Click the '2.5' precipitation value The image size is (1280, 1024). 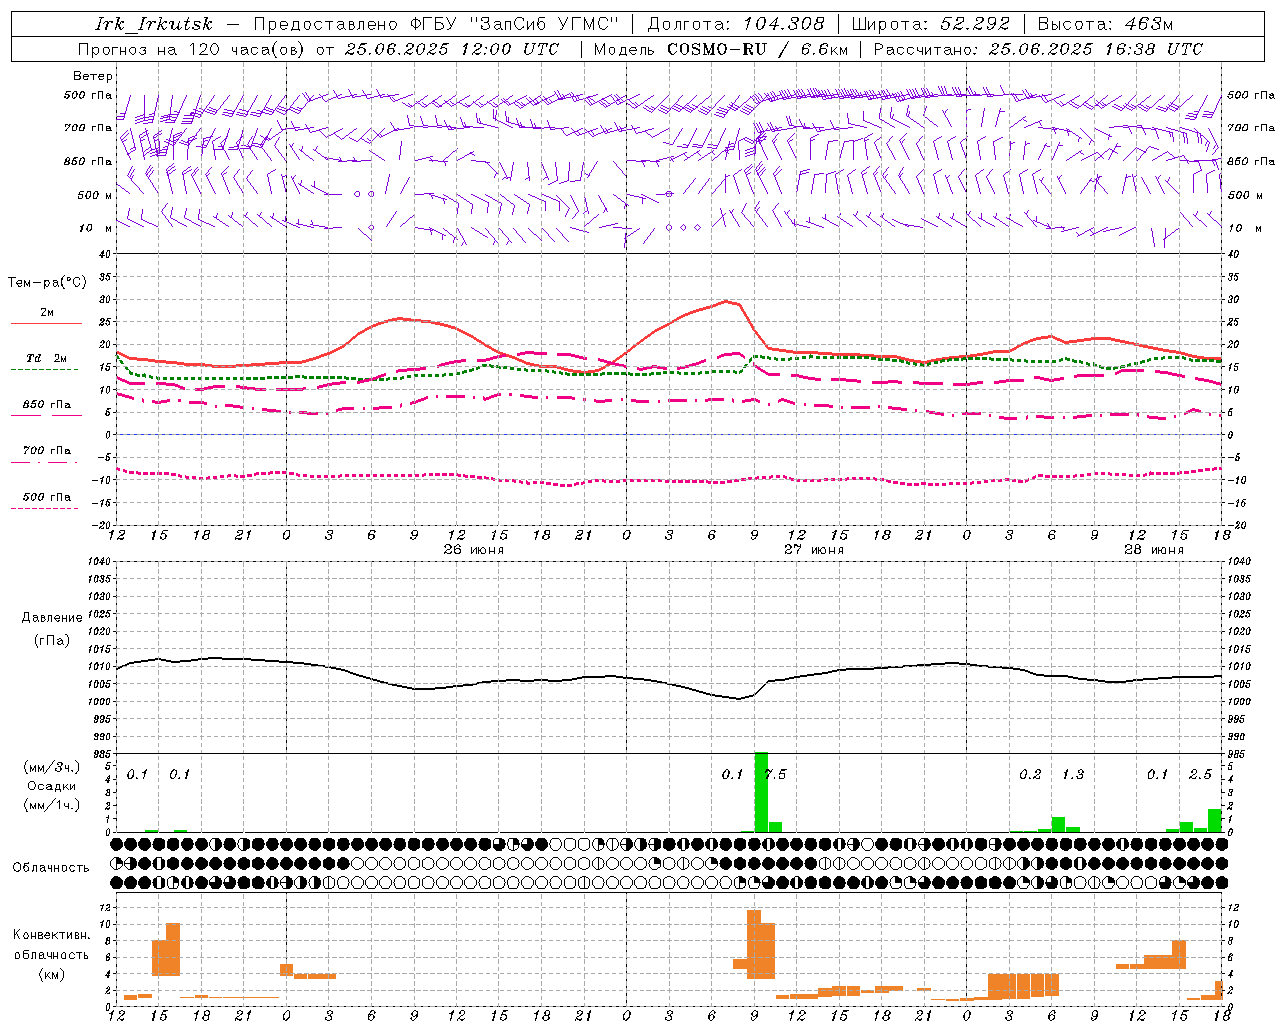[x=1200, y=774]
